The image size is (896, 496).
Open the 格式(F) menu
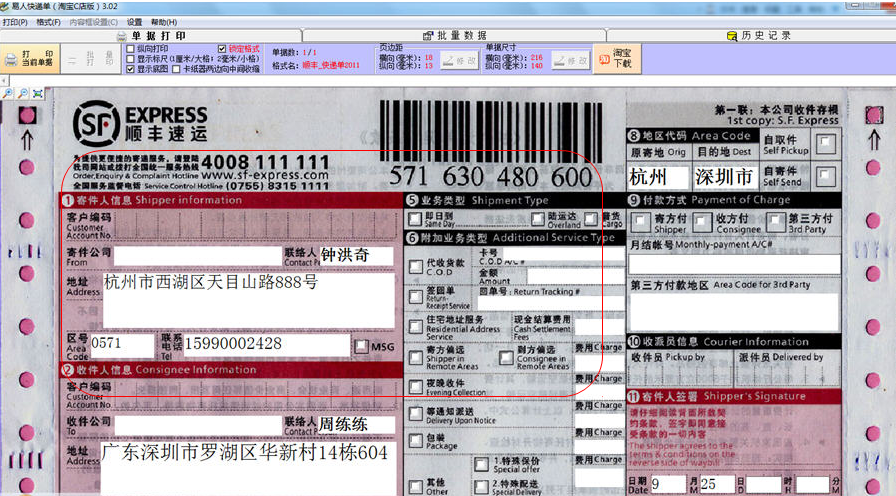click(x=49, y=22)
